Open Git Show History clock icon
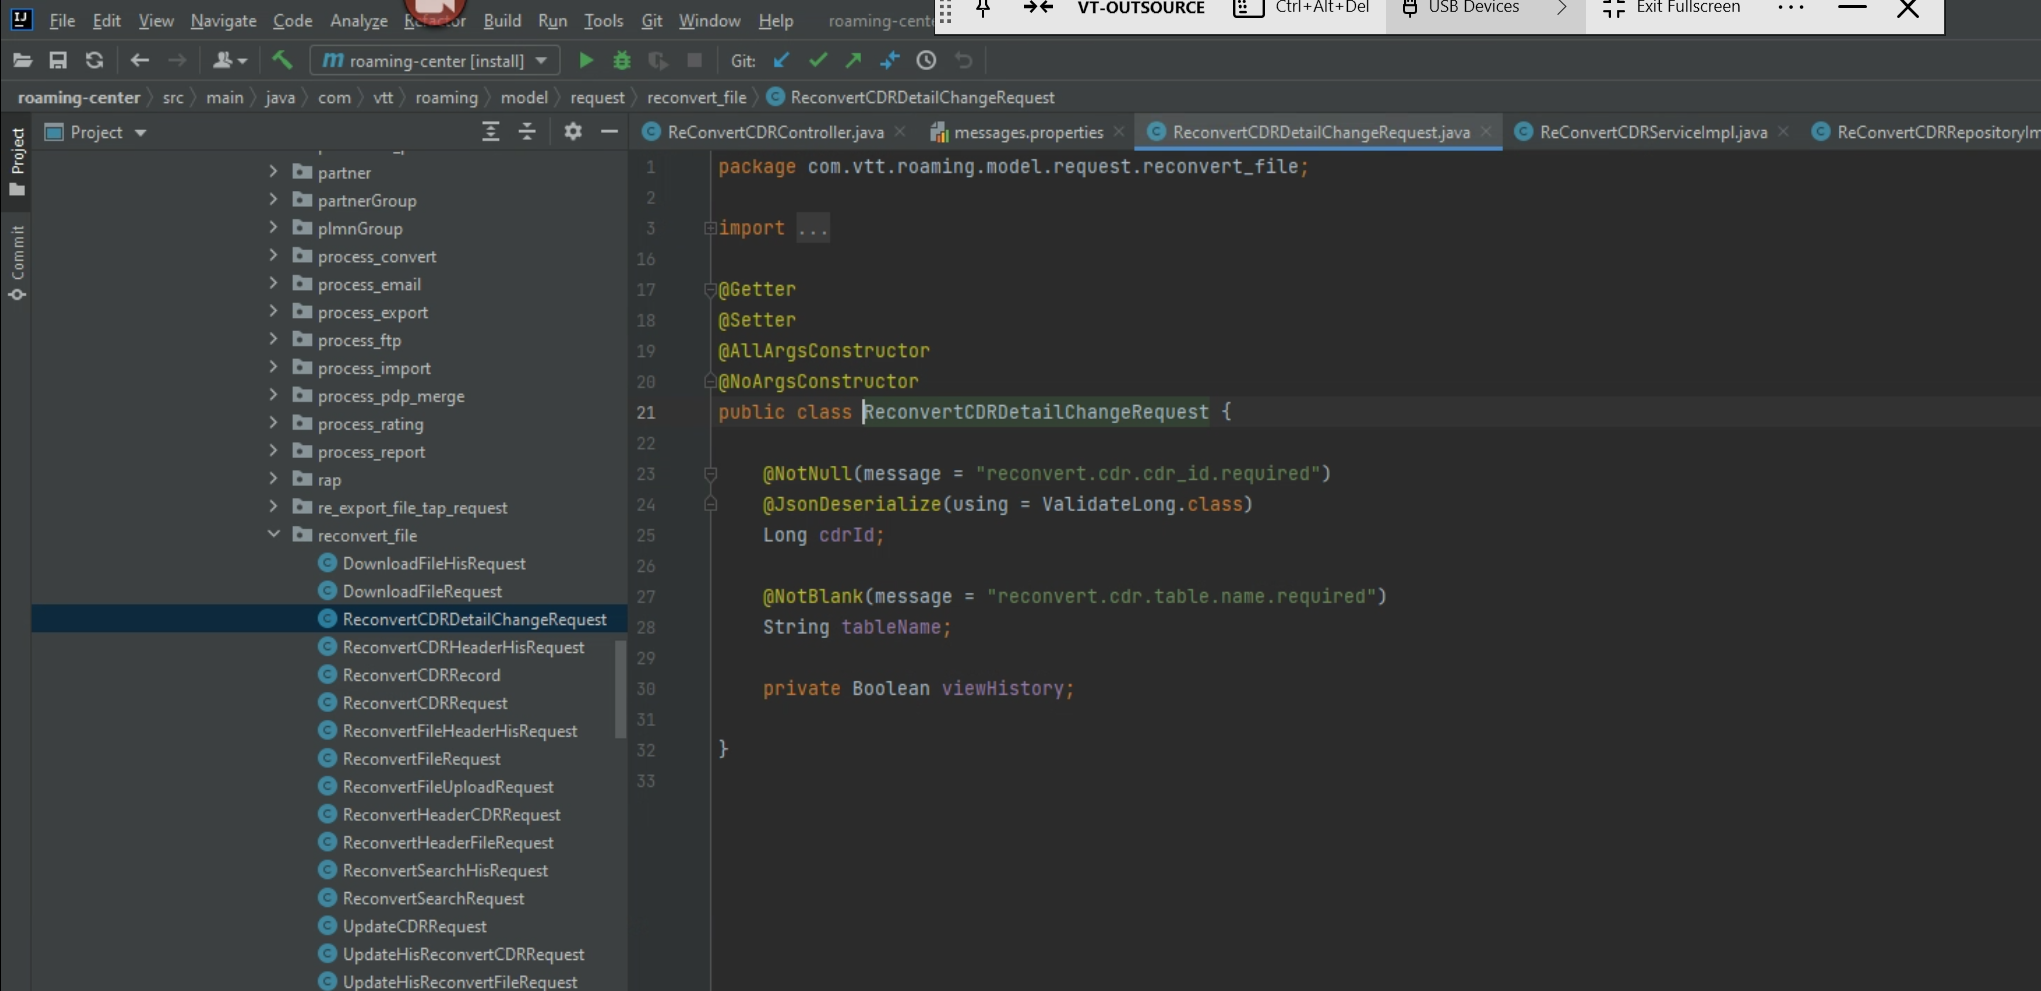The image size is (2041, 991). [927, 61]
